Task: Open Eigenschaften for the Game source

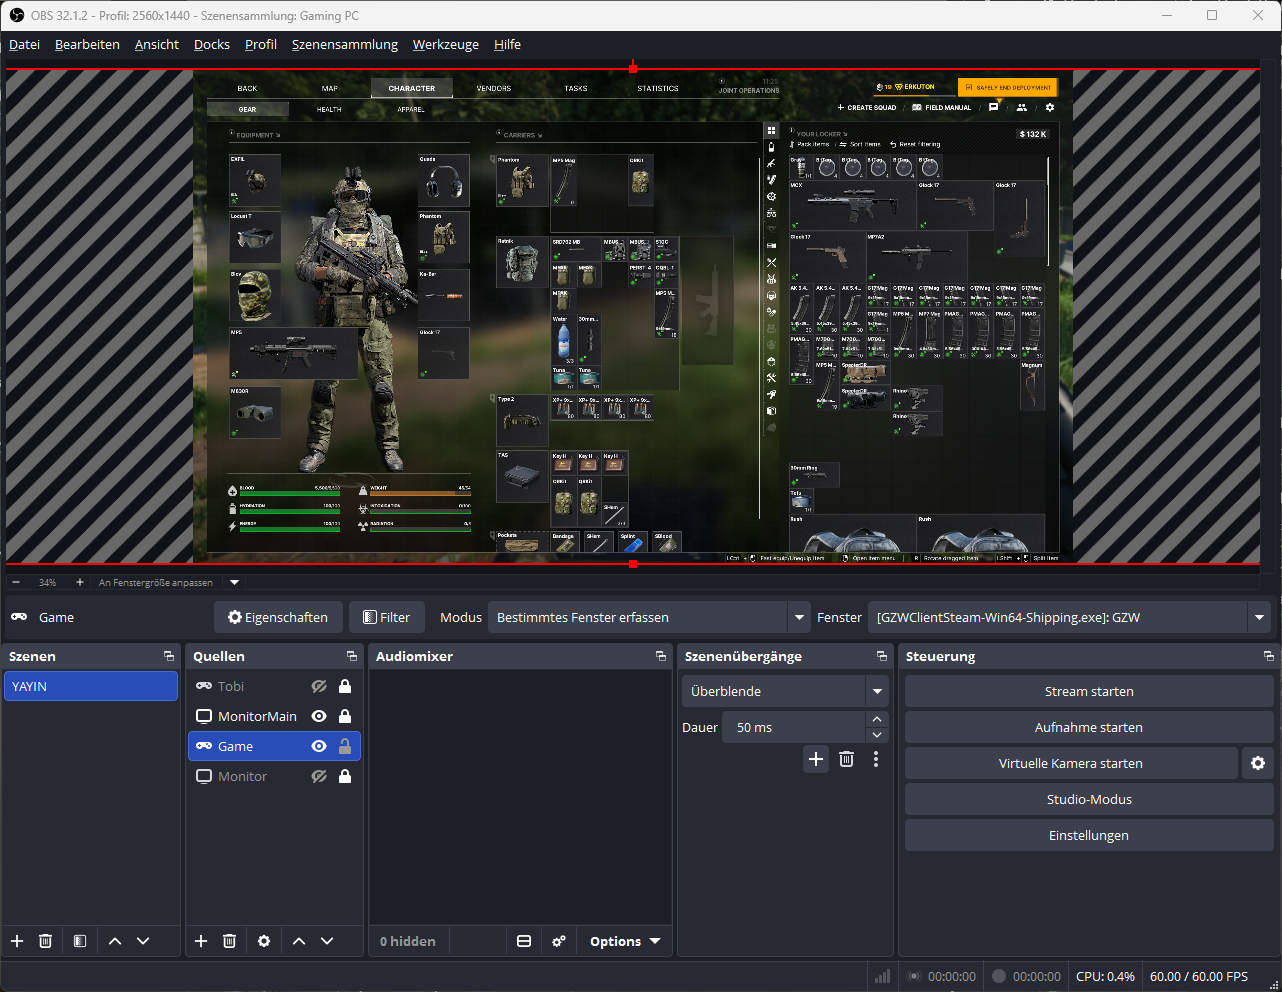Action: coord(278,617)
